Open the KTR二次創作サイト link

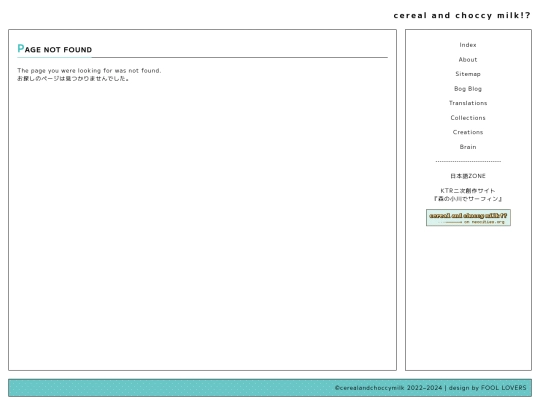click(x=468, y=195)
